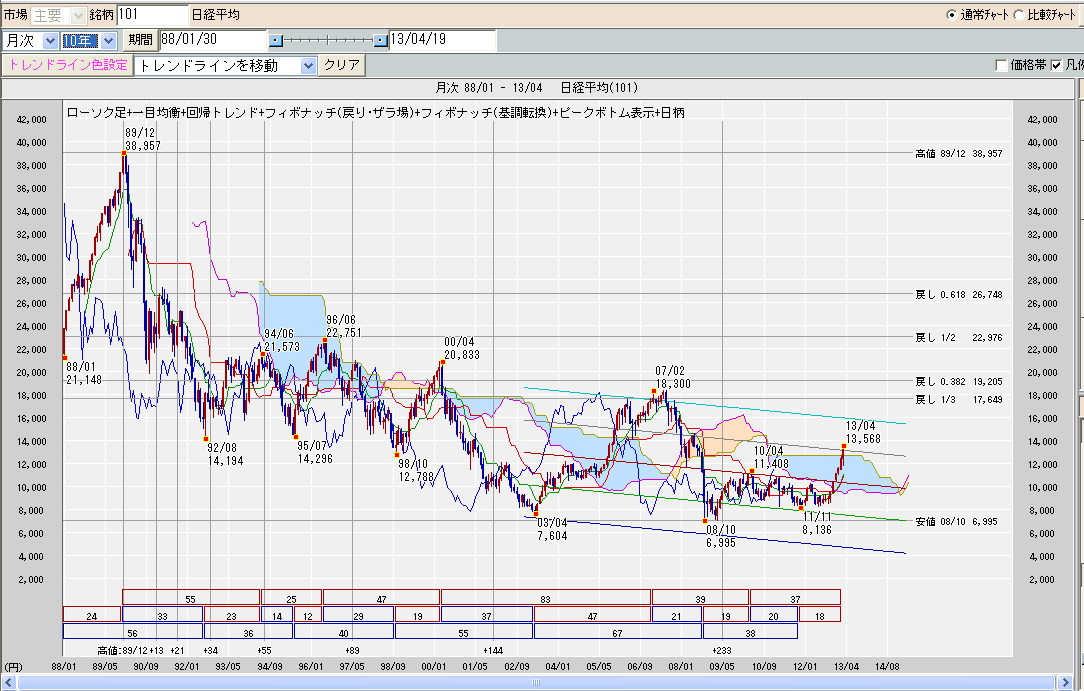Screen dimensions: 1084x691
Task: Click the 戻し 0.618 26,748 Fibonacci label
Action: [958, 294]
